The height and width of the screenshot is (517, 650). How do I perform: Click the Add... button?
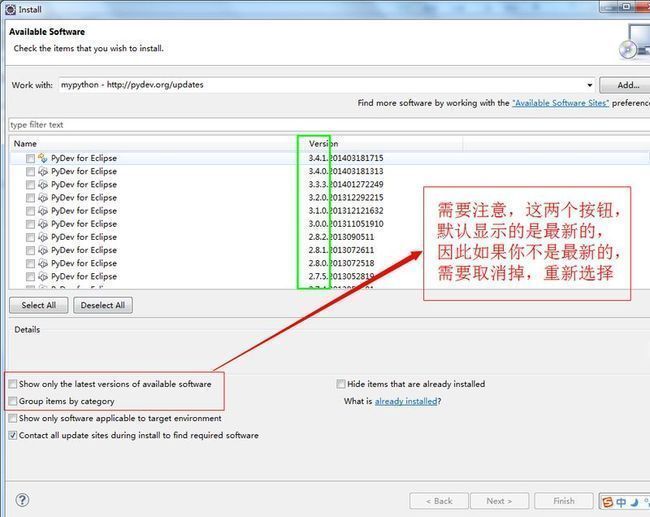626,85
